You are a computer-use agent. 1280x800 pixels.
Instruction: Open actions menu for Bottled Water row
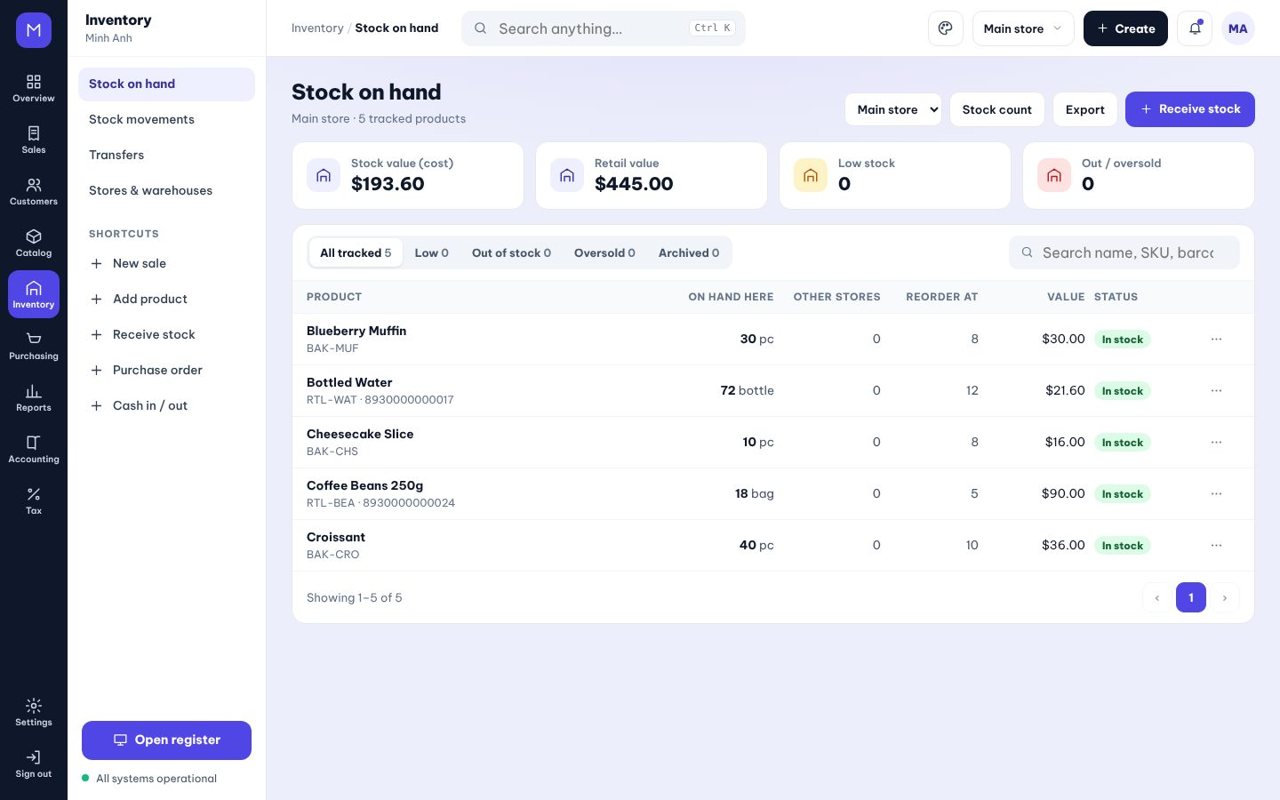(1216, 390)
